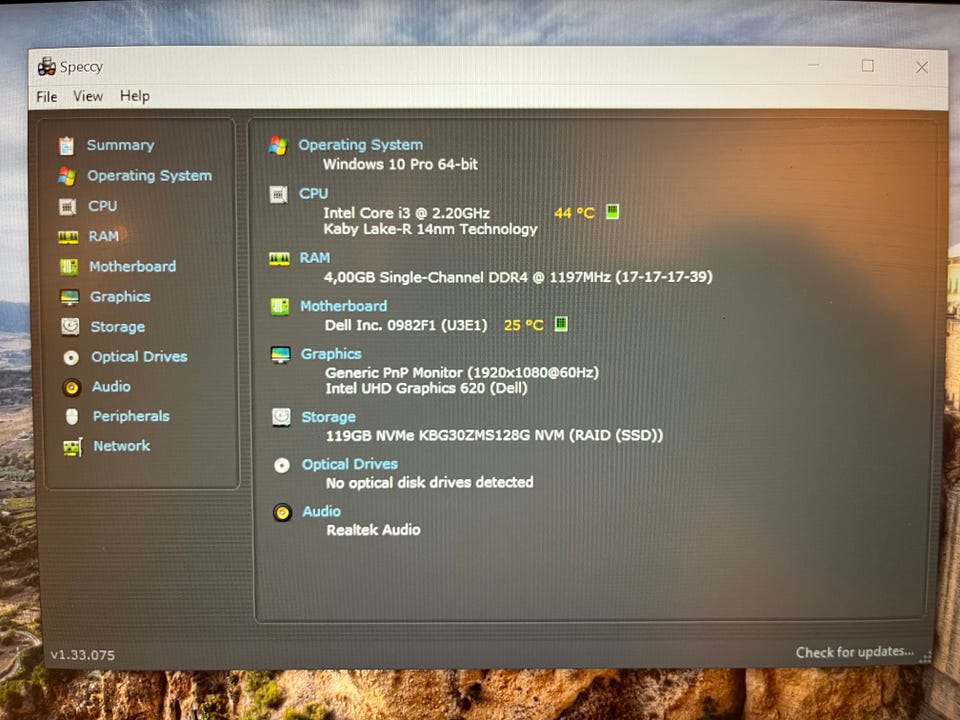Click the Check for updates link
Screen dimensions: 960x720
855,652
